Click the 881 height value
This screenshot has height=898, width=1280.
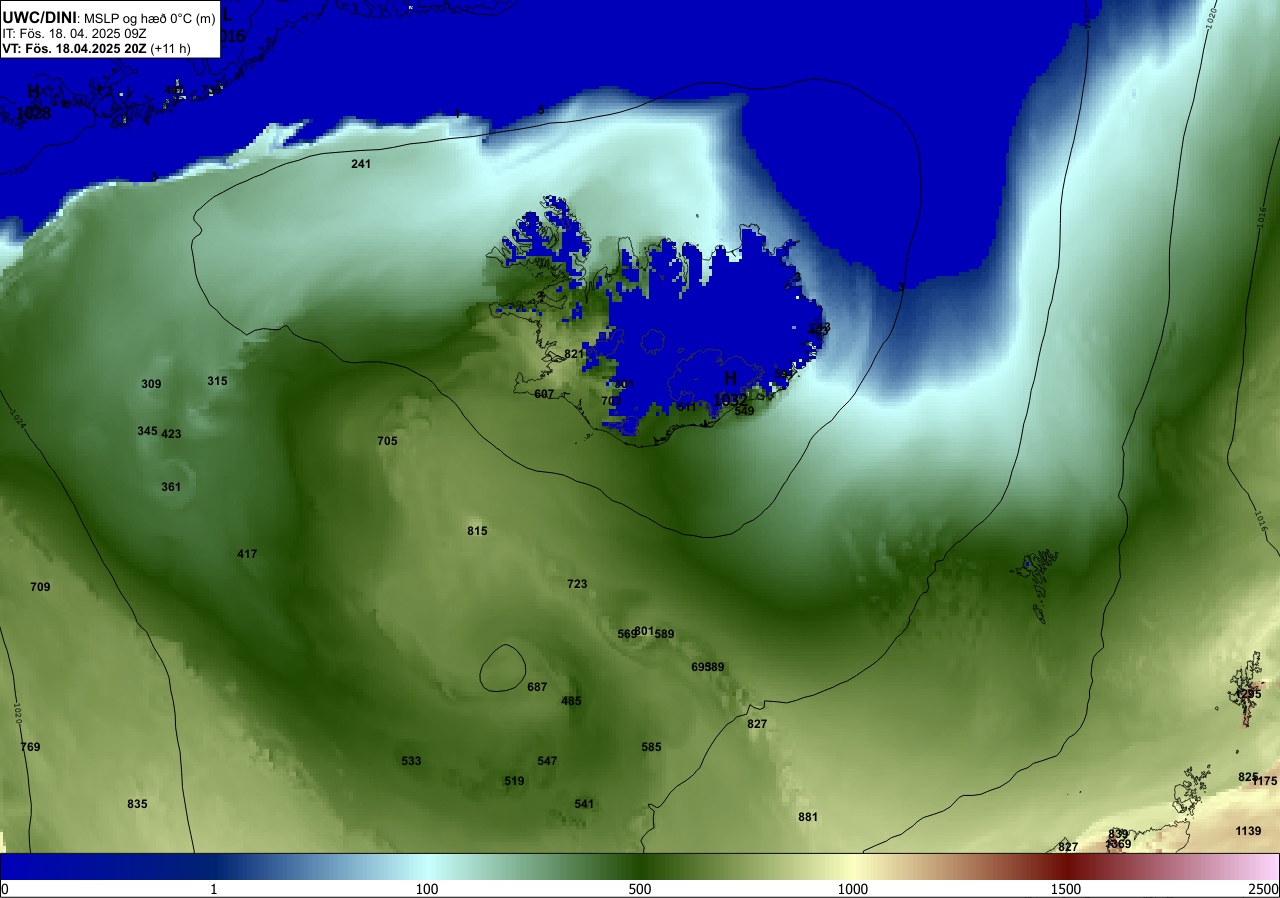pyautogui.click(x=808, y=817)
